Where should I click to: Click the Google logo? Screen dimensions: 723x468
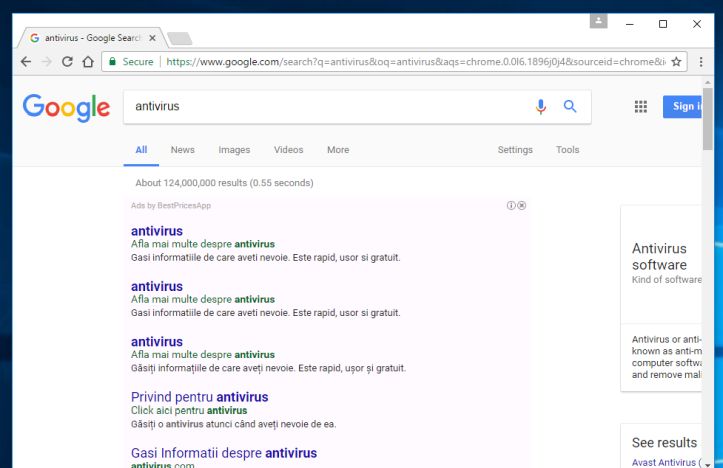coord(66,107)
